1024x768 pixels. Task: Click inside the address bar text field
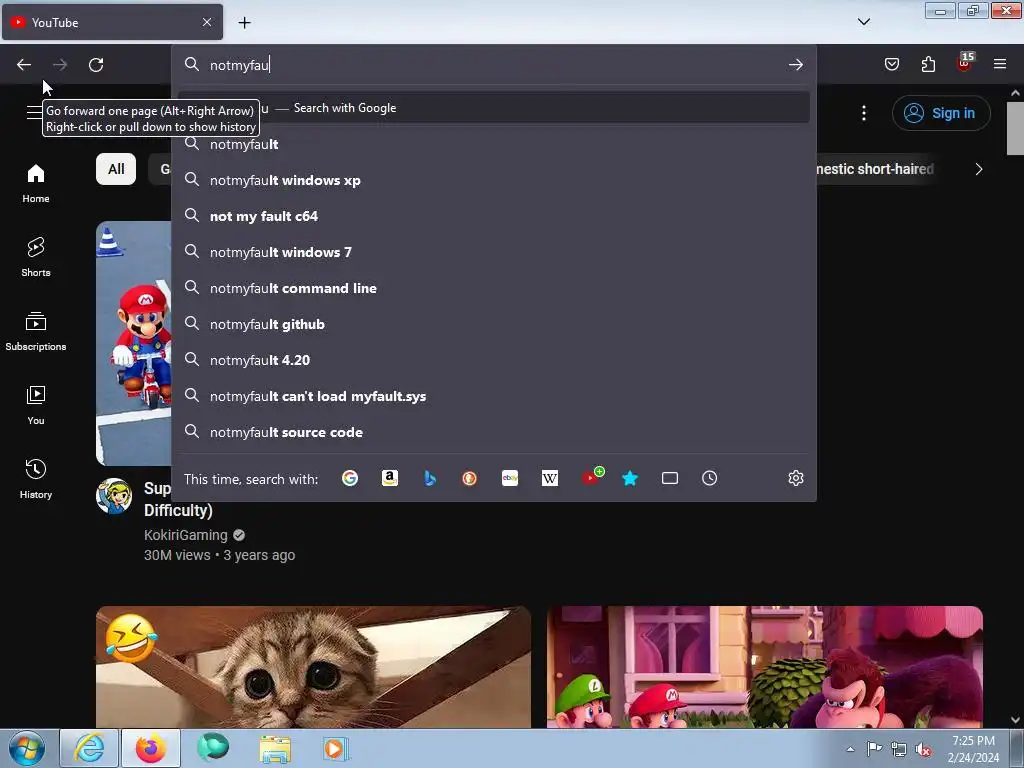pyautogui.click(x=494, y=65)
